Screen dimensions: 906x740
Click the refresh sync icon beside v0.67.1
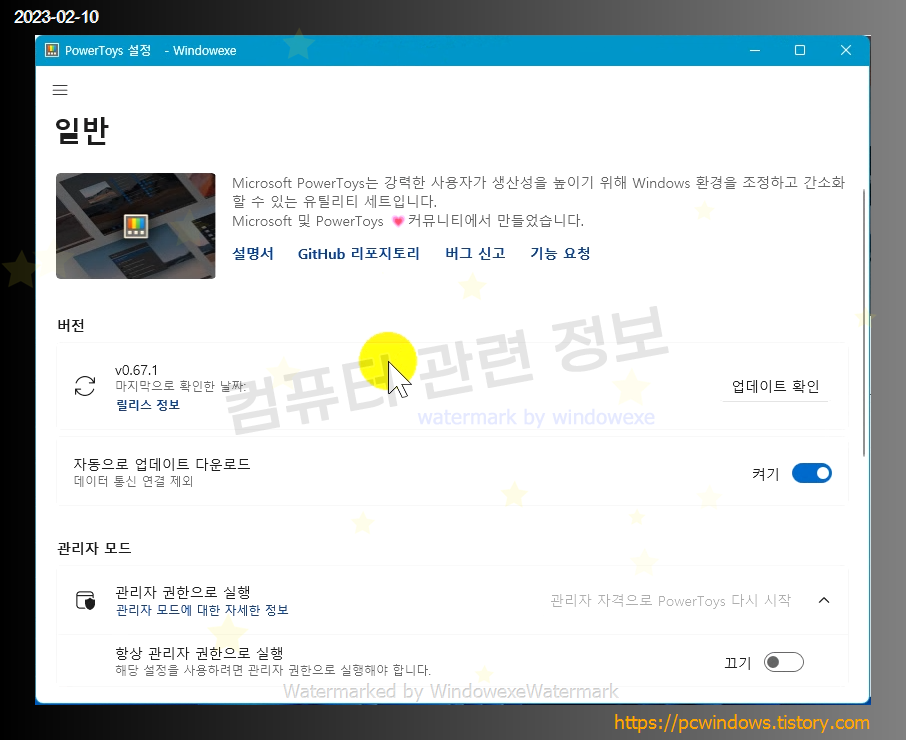pyautogui.click(x=85, y=386)
